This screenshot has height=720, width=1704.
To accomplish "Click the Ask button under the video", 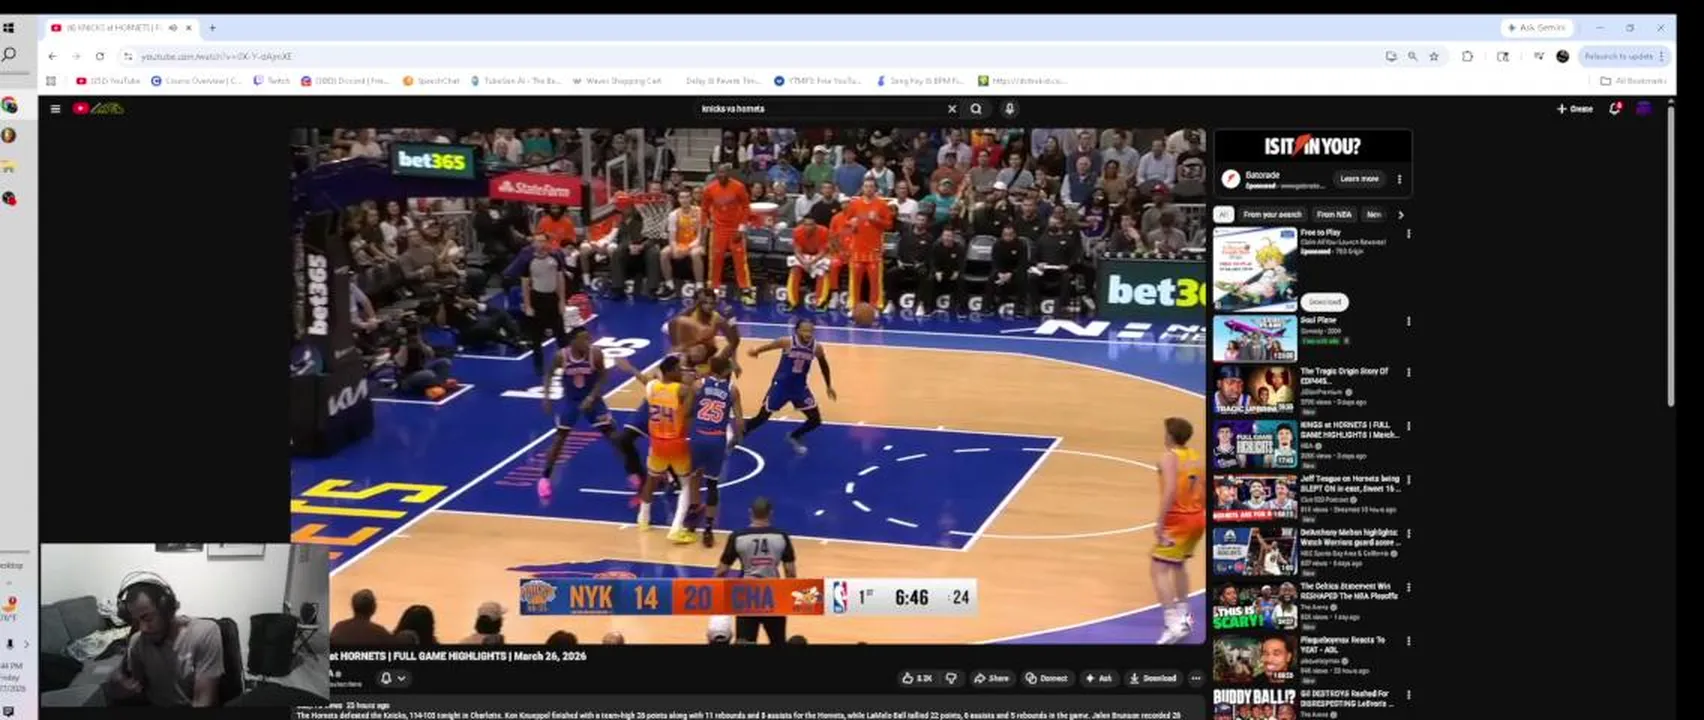I will [1098, 678].
